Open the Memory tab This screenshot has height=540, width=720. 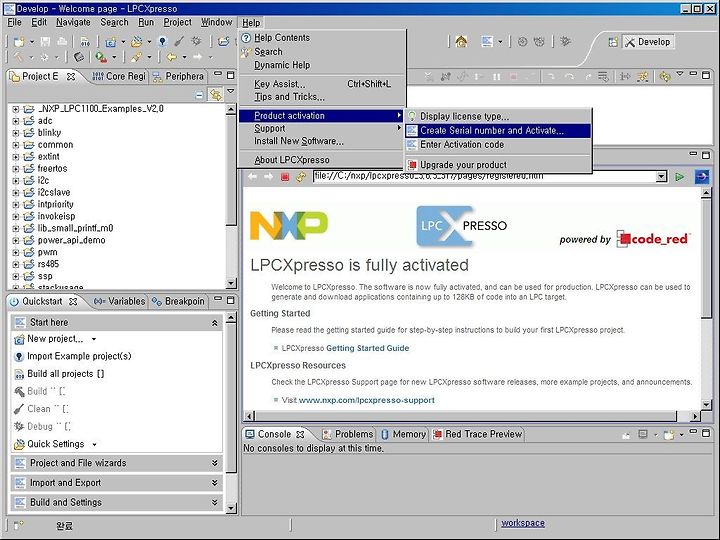404,434
